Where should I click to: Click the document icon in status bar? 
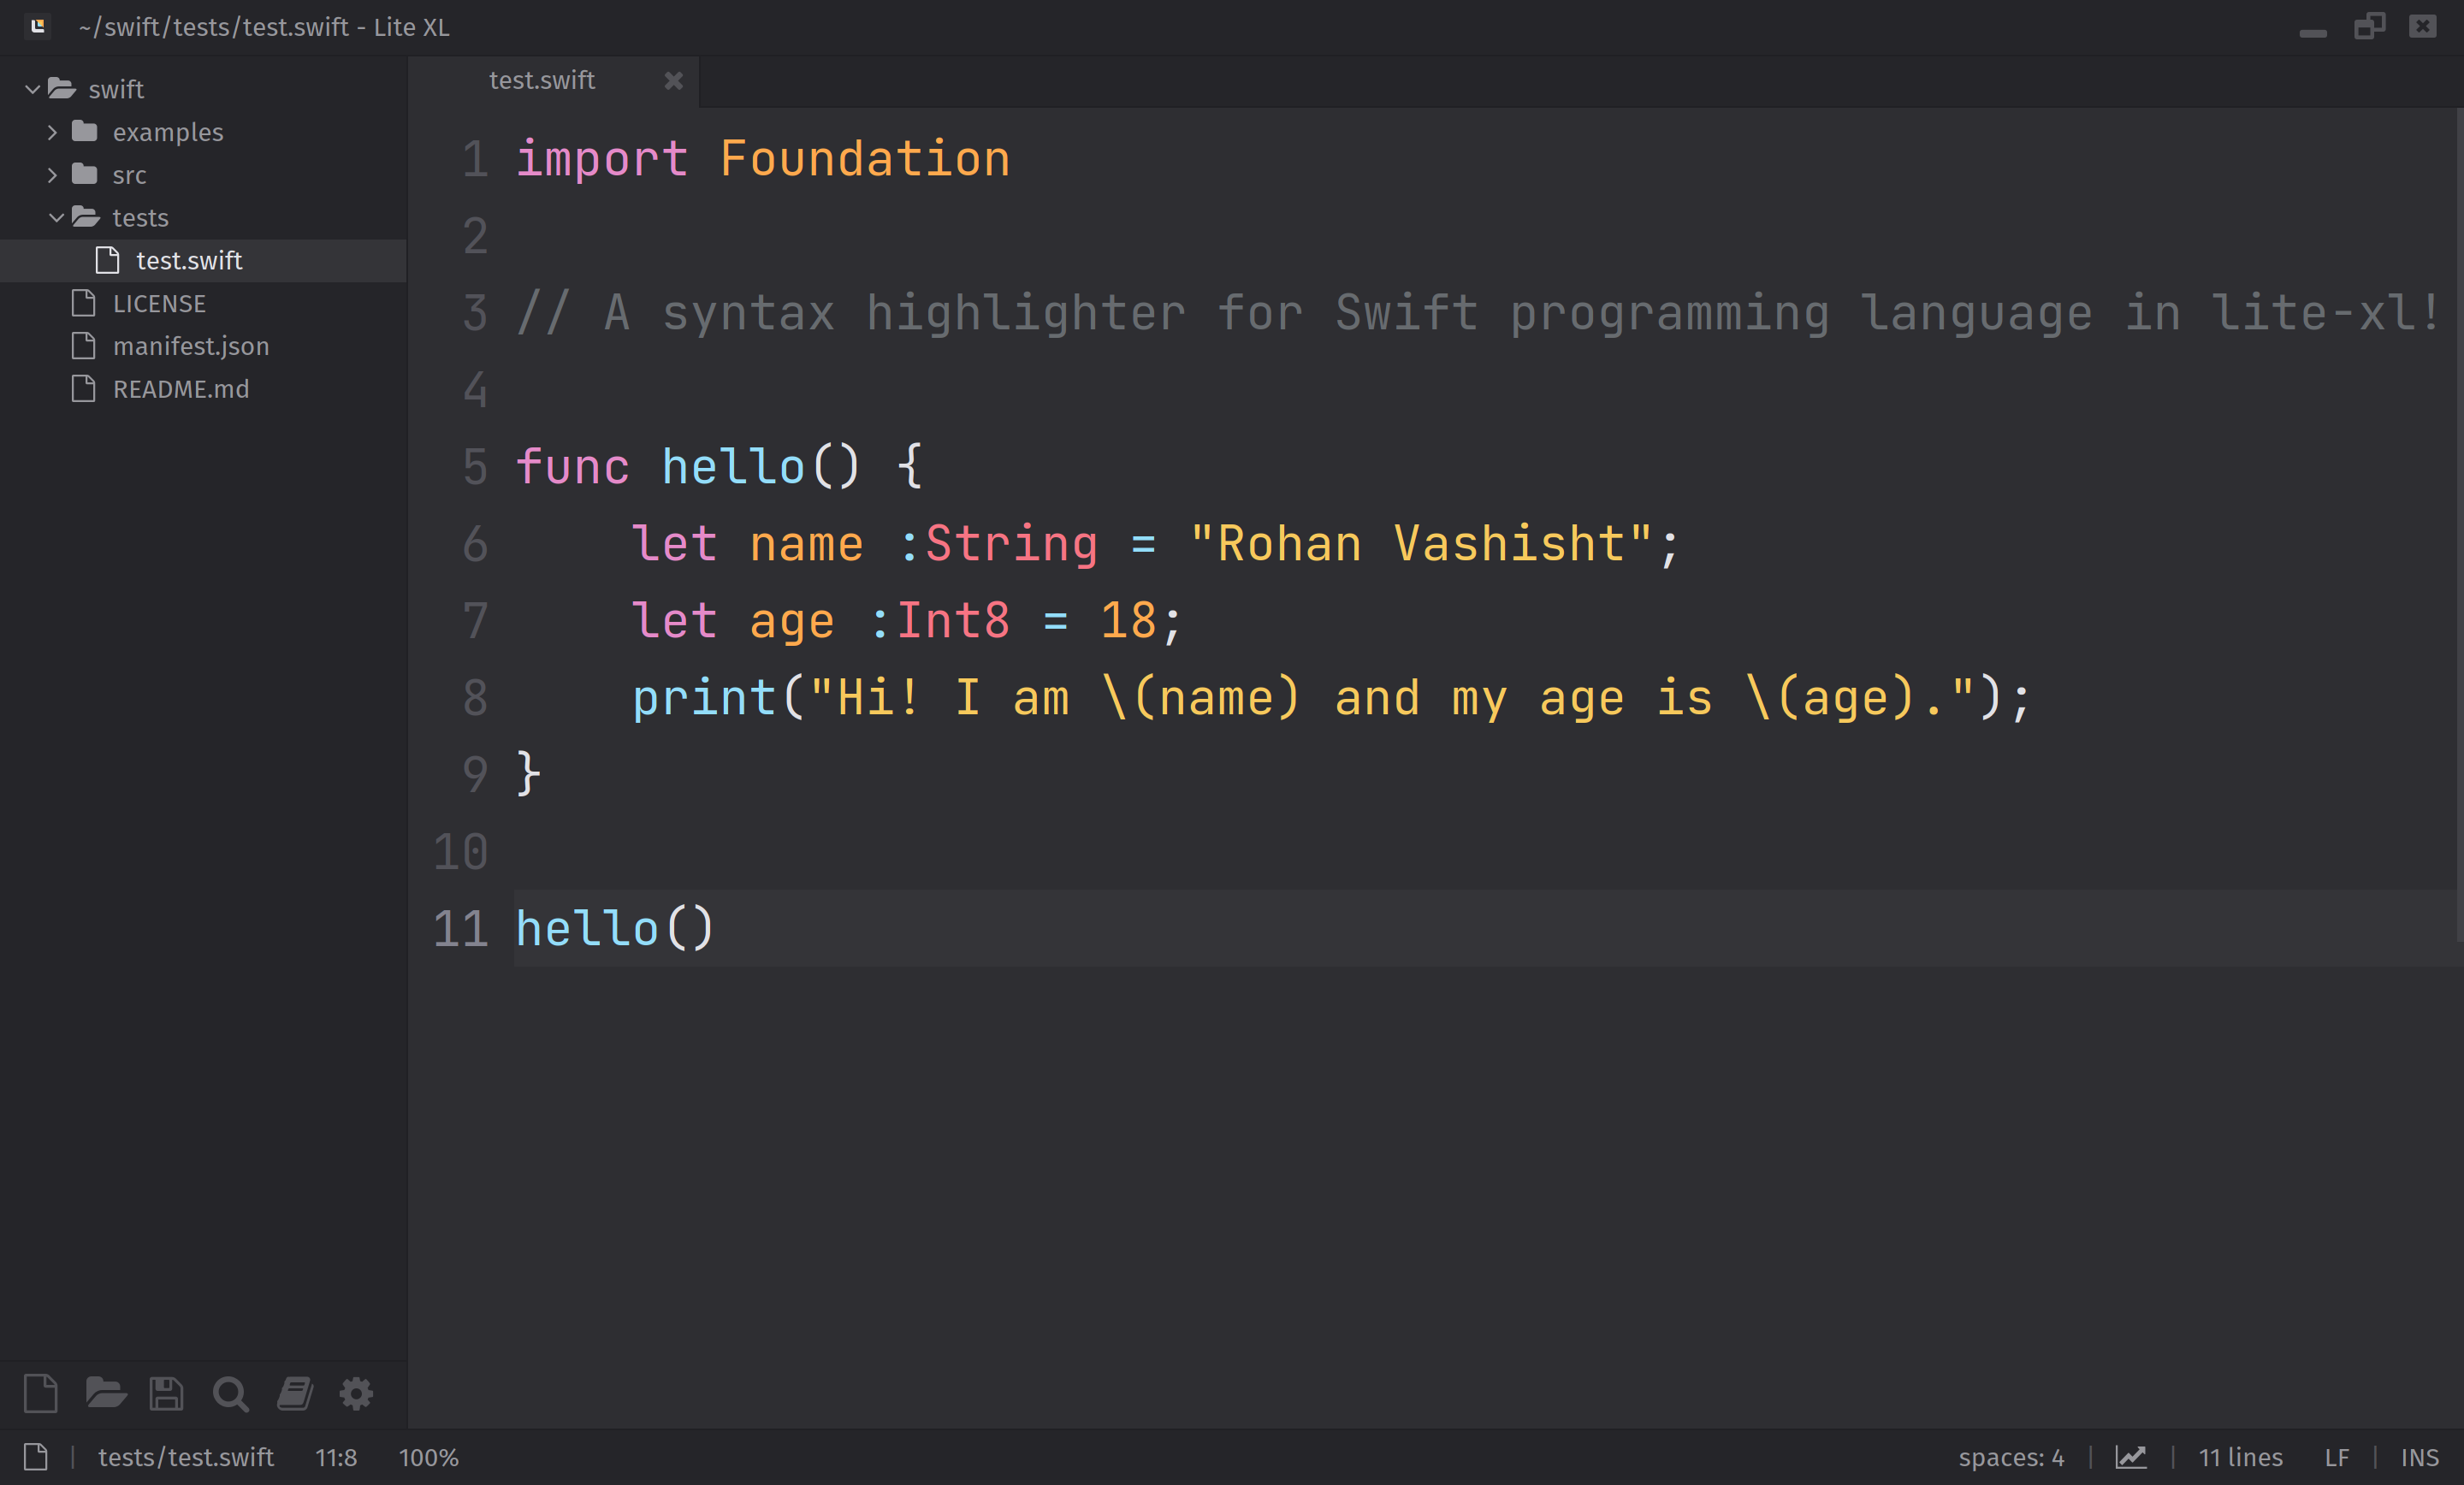click(36, 1457)
